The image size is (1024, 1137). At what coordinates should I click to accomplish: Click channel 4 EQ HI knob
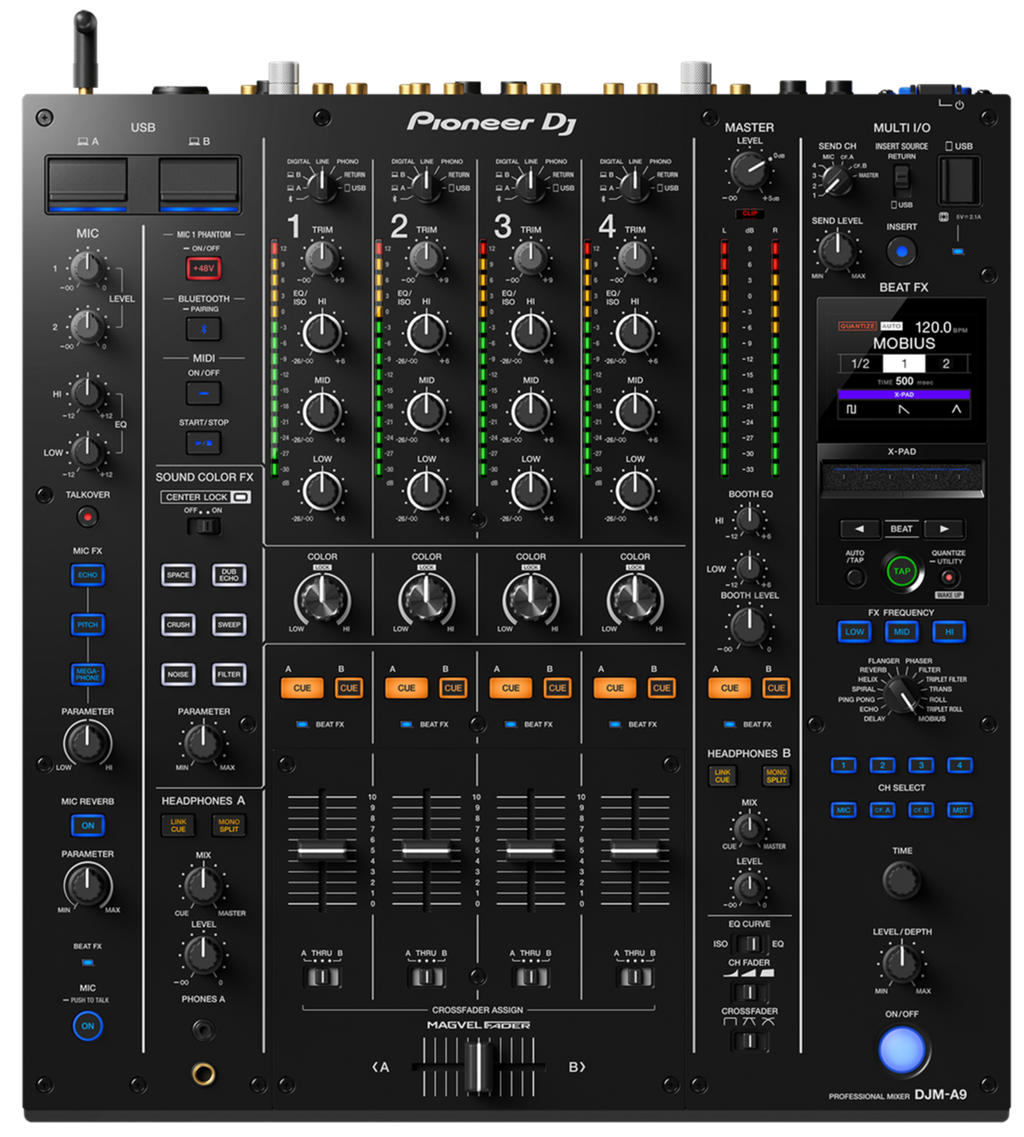point(635,333)
